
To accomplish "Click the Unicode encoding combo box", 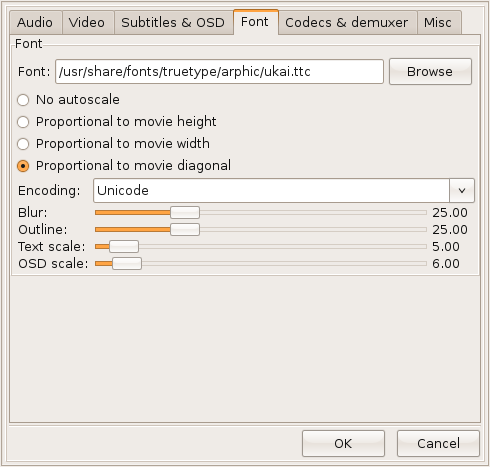I will 284,191.
